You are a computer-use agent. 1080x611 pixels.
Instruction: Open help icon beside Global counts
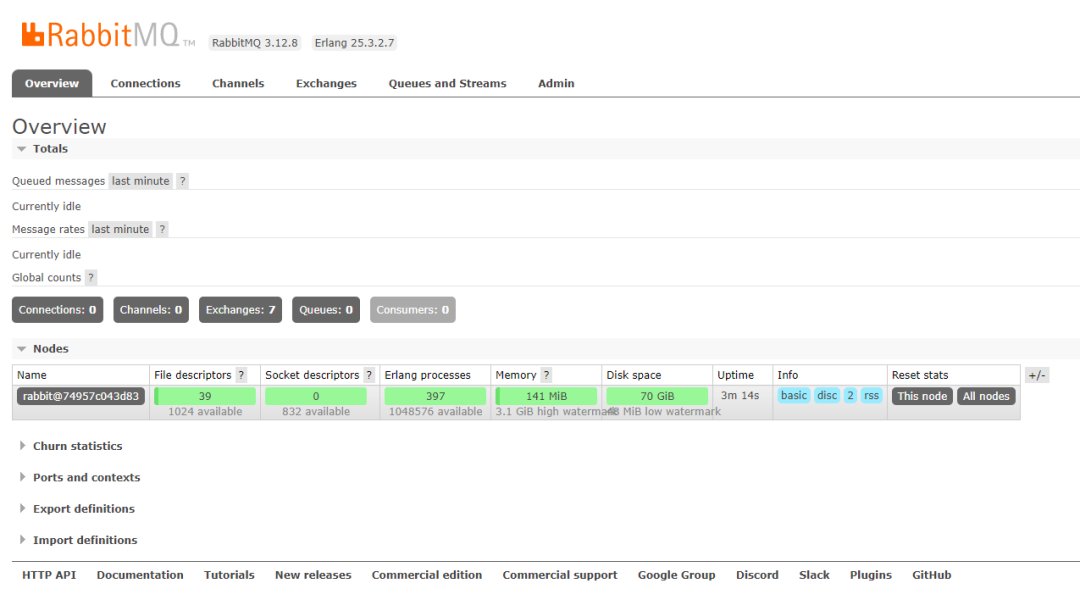coord(91,278)
